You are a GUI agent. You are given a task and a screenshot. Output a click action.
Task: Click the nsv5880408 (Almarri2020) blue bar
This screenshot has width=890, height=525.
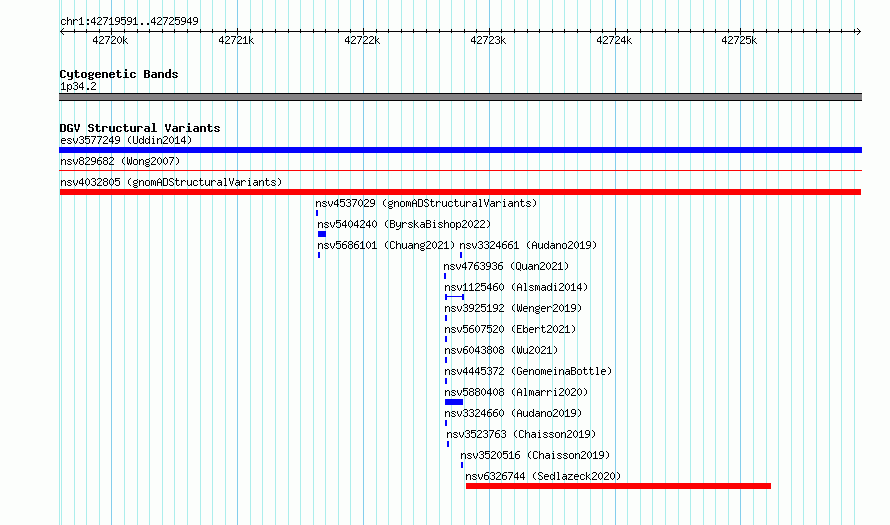coord(454,402)
